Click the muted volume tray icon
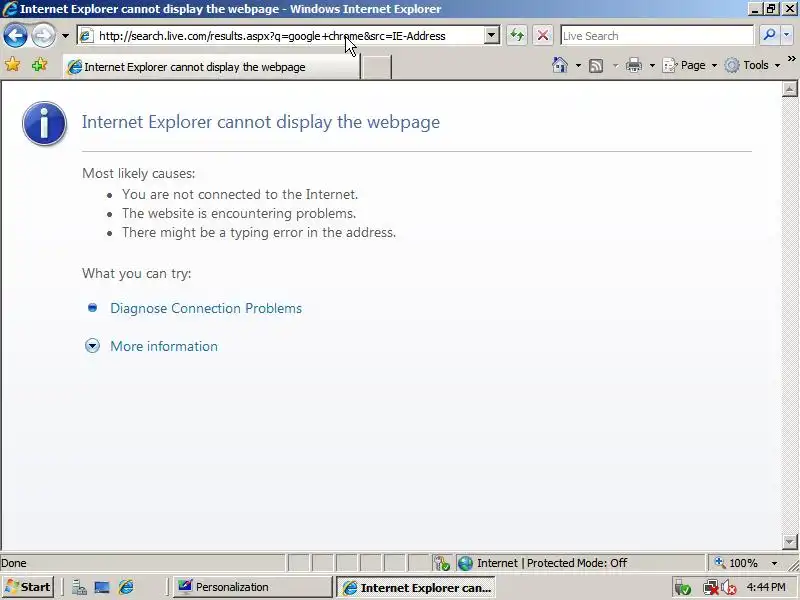Screen dimensions: 800x600 tap(729, 588)
